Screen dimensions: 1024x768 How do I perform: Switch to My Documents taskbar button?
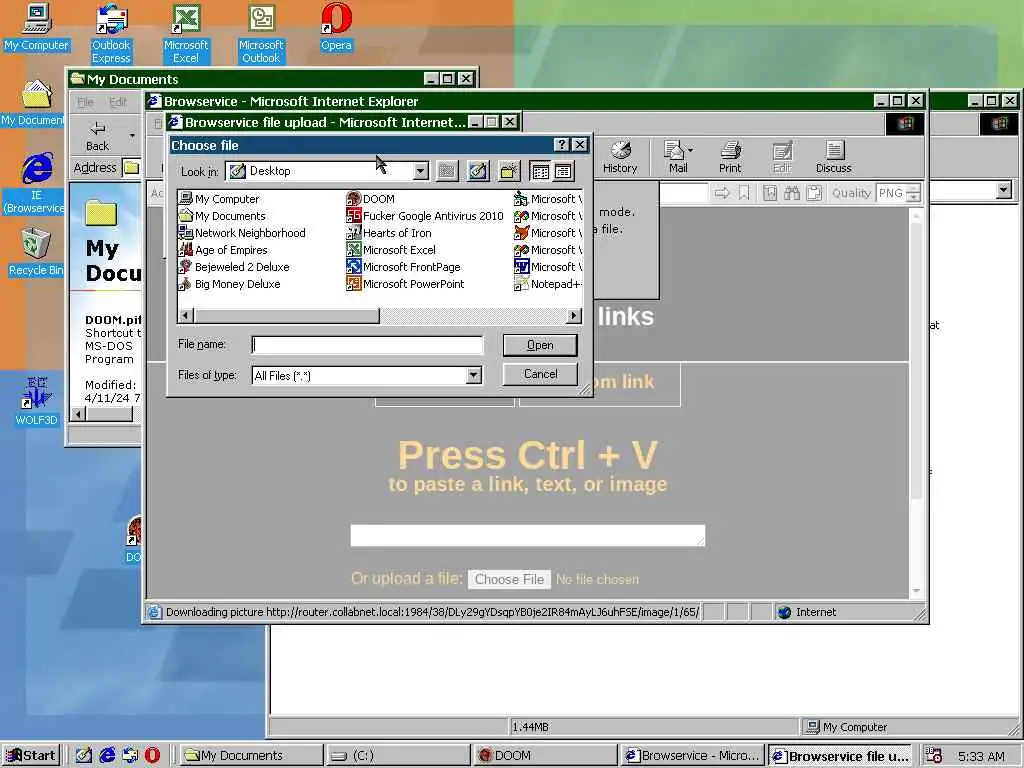[251, 756]
